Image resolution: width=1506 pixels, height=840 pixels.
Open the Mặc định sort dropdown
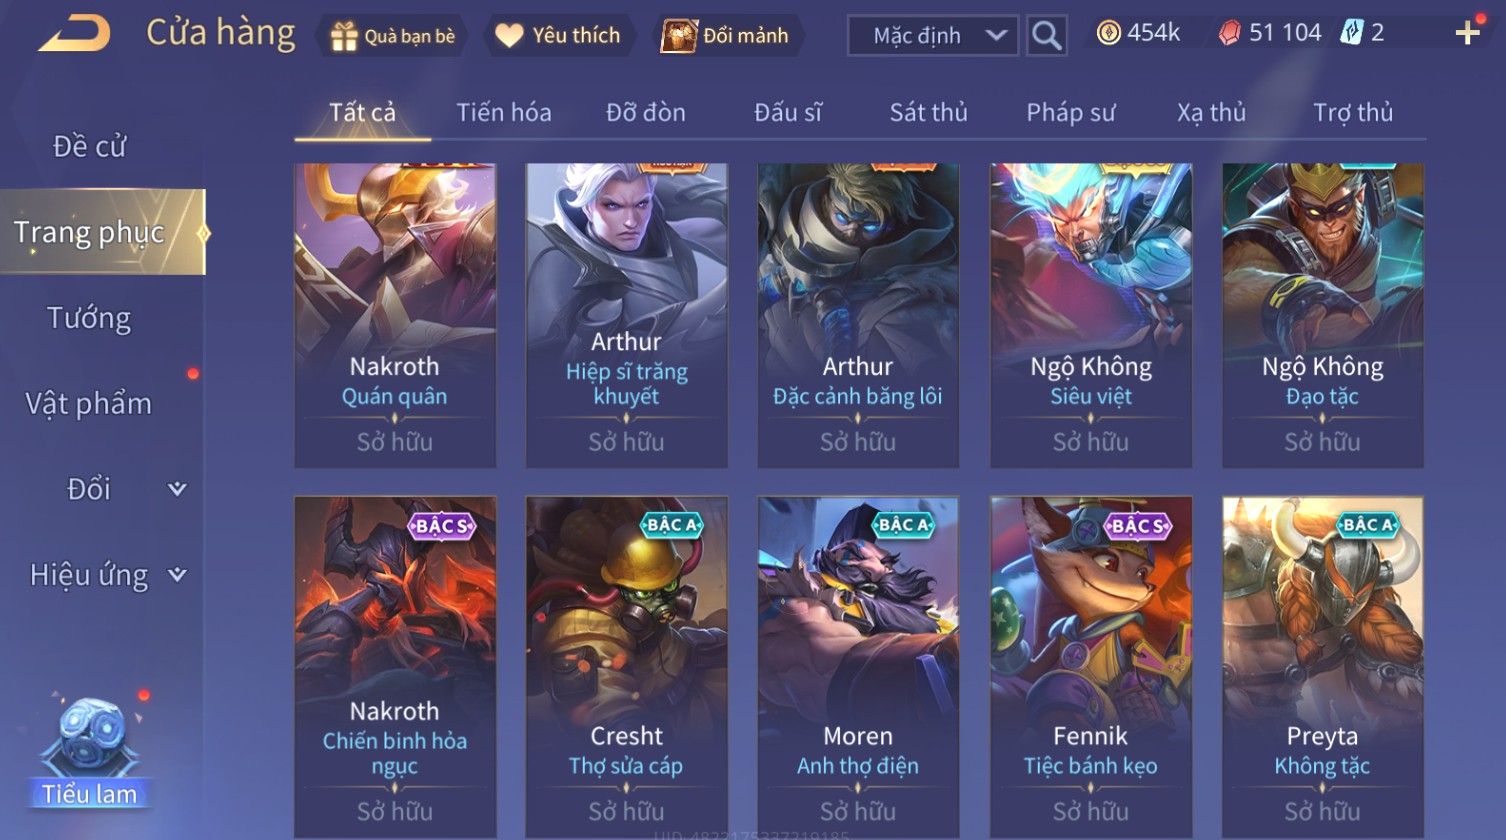932,36
